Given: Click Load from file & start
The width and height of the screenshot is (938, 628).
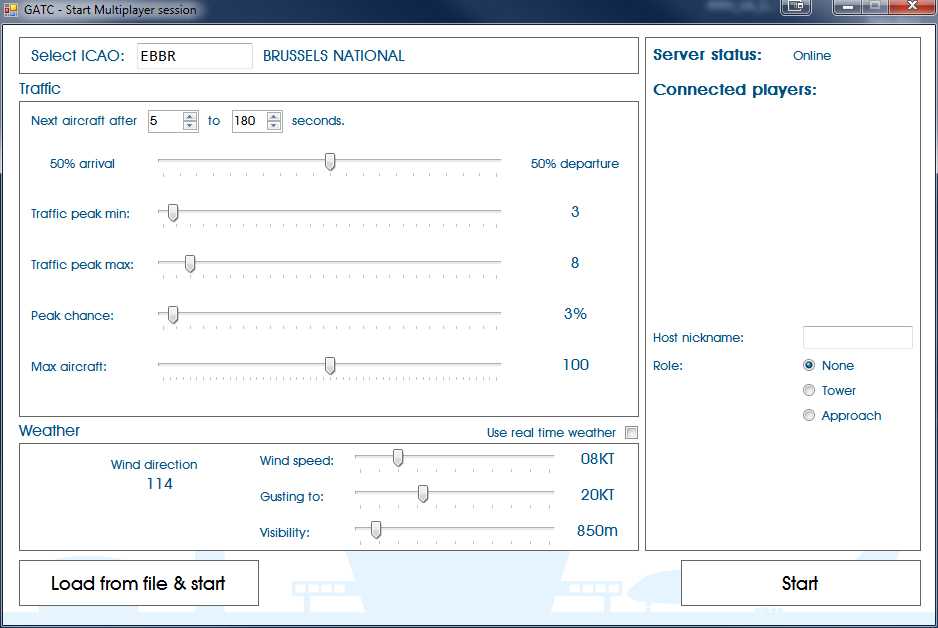Looking at the screenshot, I should point(138,582).
